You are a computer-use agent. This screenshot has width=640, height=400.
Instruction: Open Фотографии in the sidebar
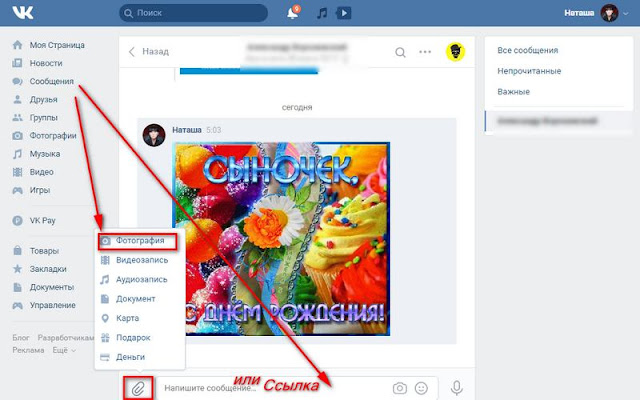(53, 136)
